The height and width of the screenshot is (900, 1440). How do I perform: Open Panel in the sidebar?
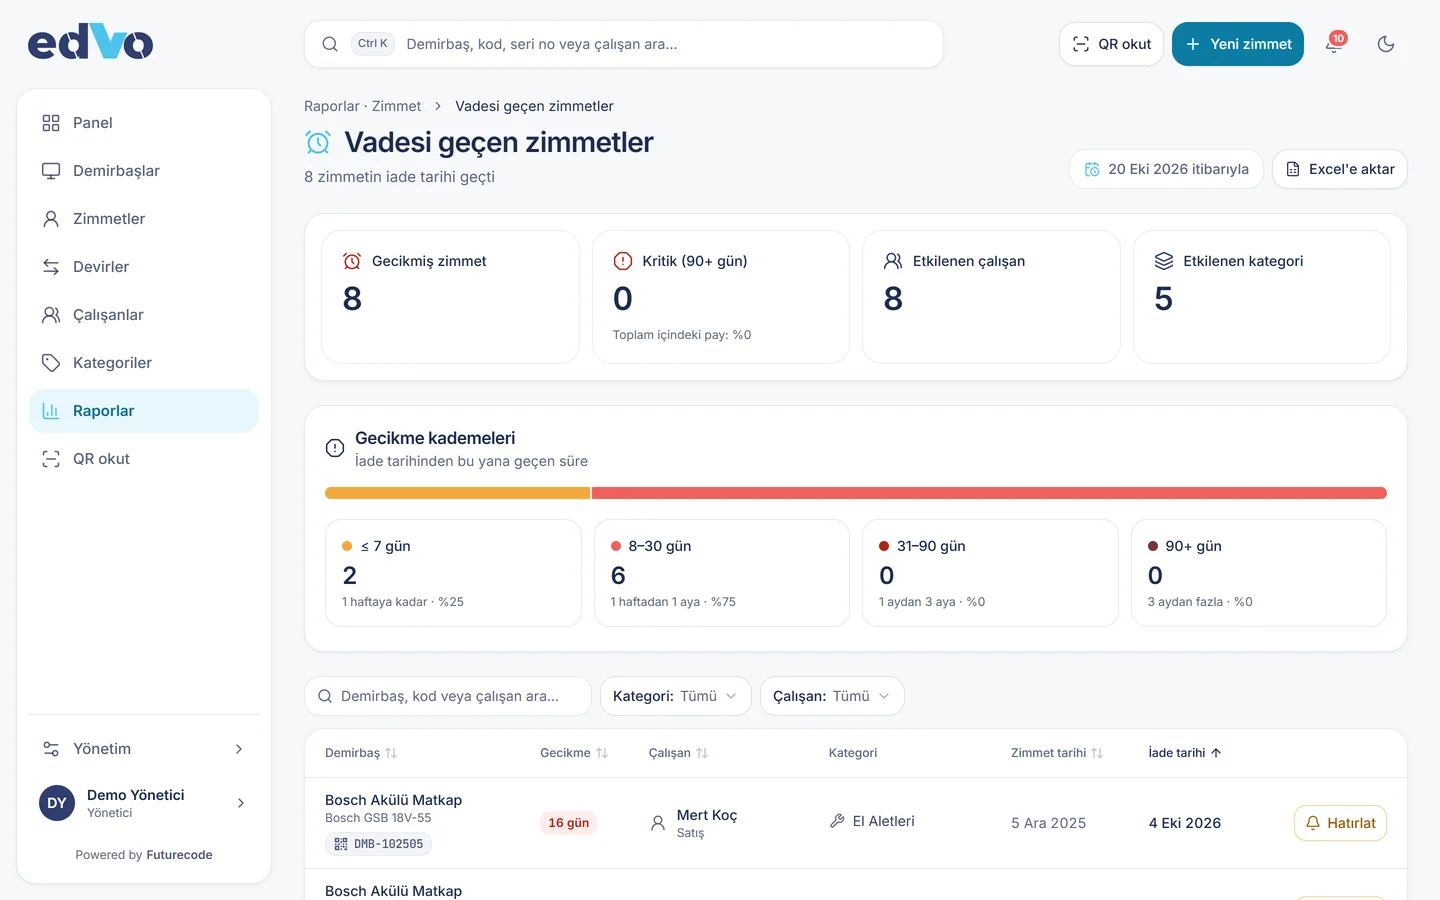pyautogui.click(x=144, y=123)
